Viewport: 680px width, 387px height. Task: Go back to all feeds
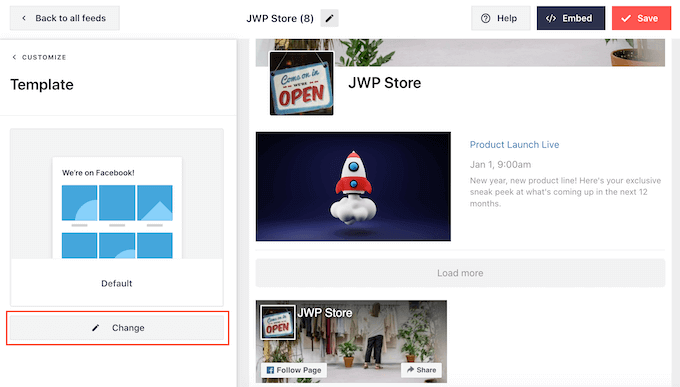pyautogui.click(x=65, y=18)
